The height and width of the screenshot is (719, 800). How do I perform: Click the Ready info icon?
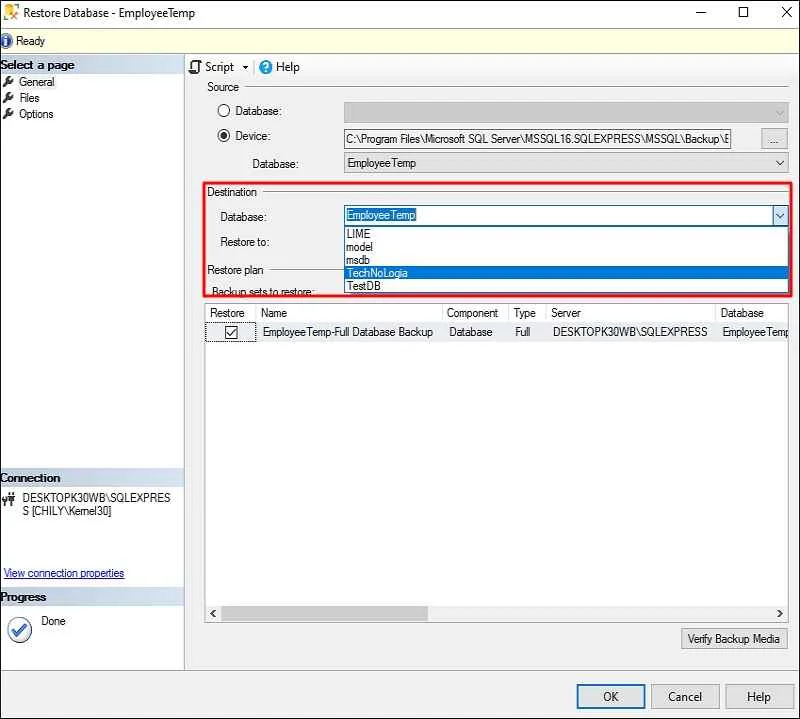click(x=6, y=41)
